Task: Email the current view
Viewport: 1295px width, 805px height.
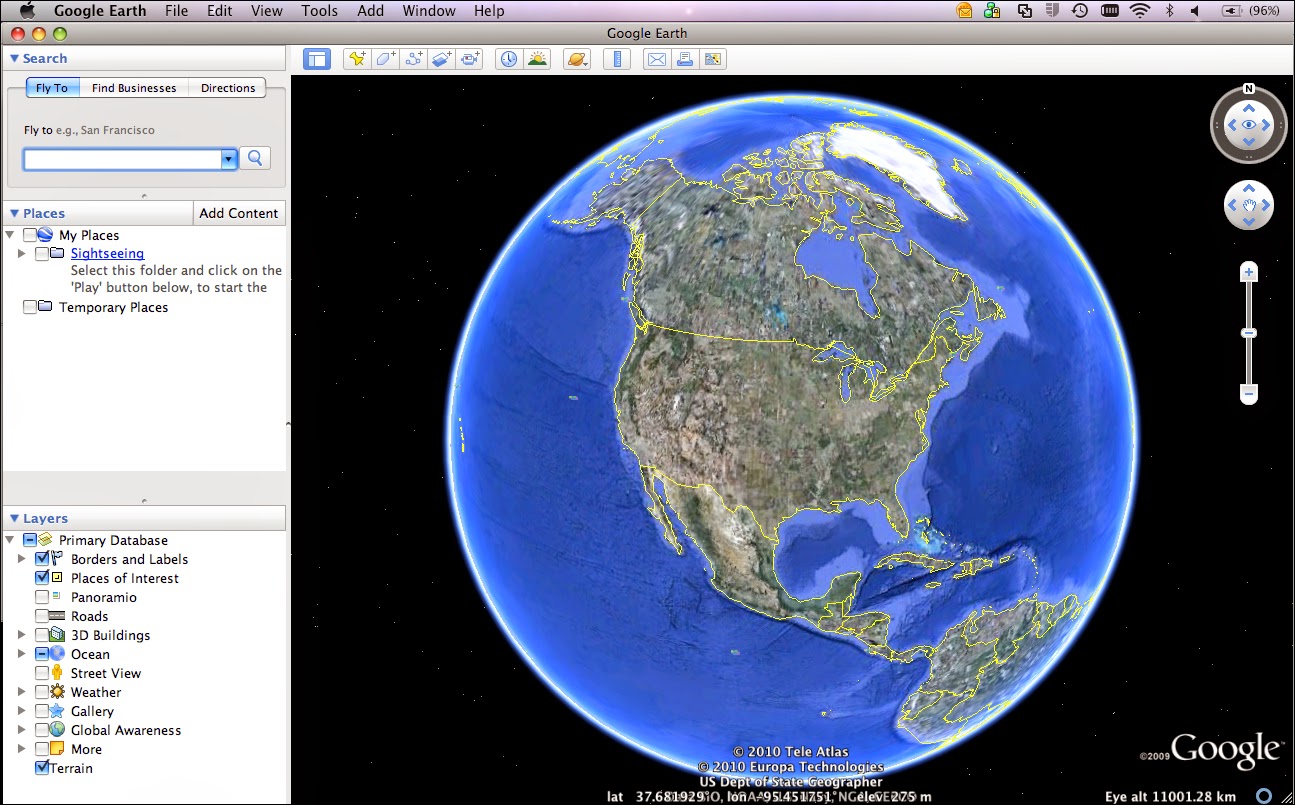Action: pyautogui.click(x=656, y=59)
